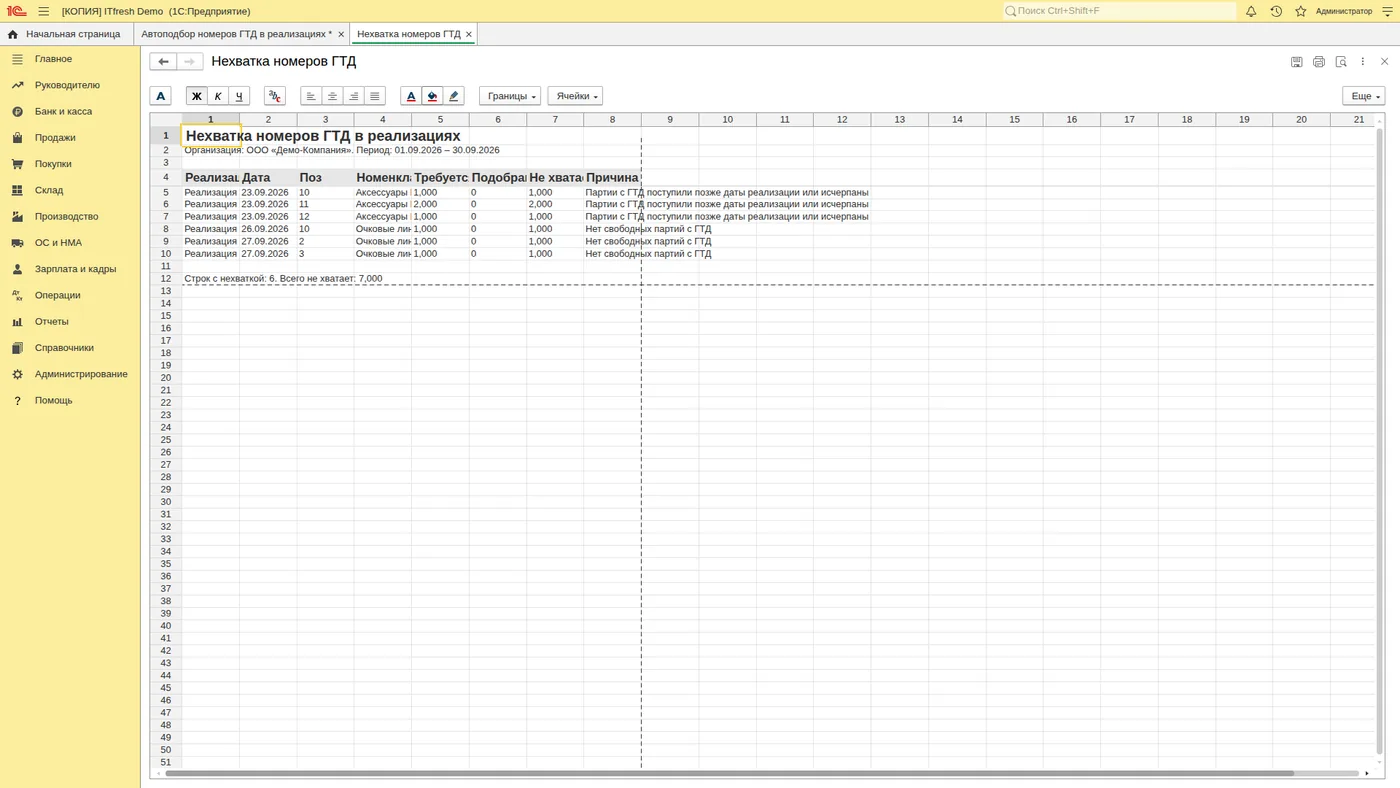The height and width of the screenshot is (788, 1400).
Task: Pick the cell fill color bucket
Action: [432, 96]
